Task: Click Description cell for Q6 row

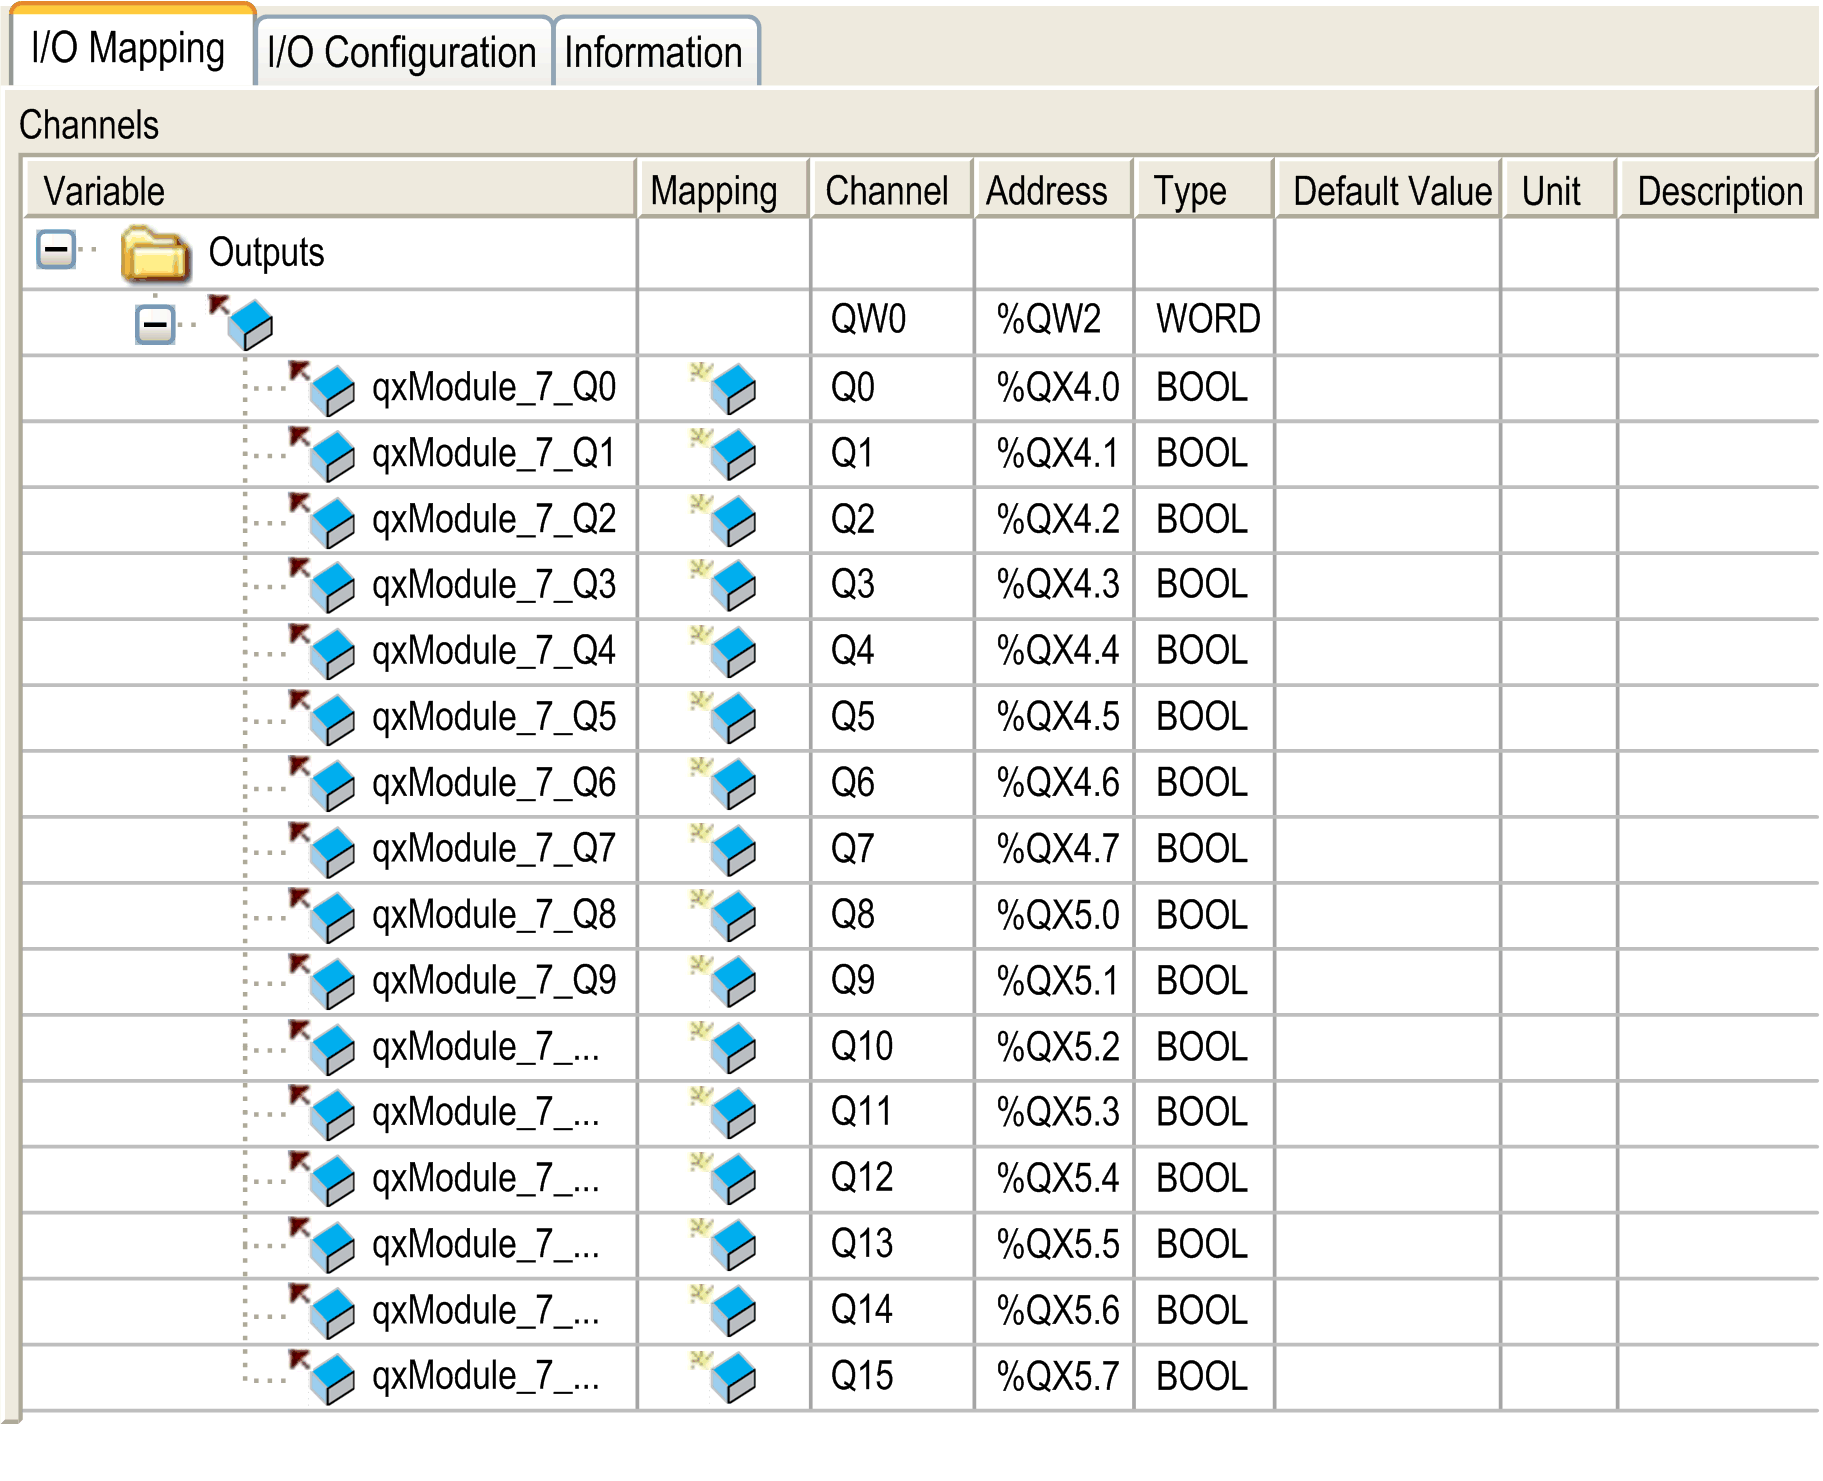Action: click(x=1716, y=783)
